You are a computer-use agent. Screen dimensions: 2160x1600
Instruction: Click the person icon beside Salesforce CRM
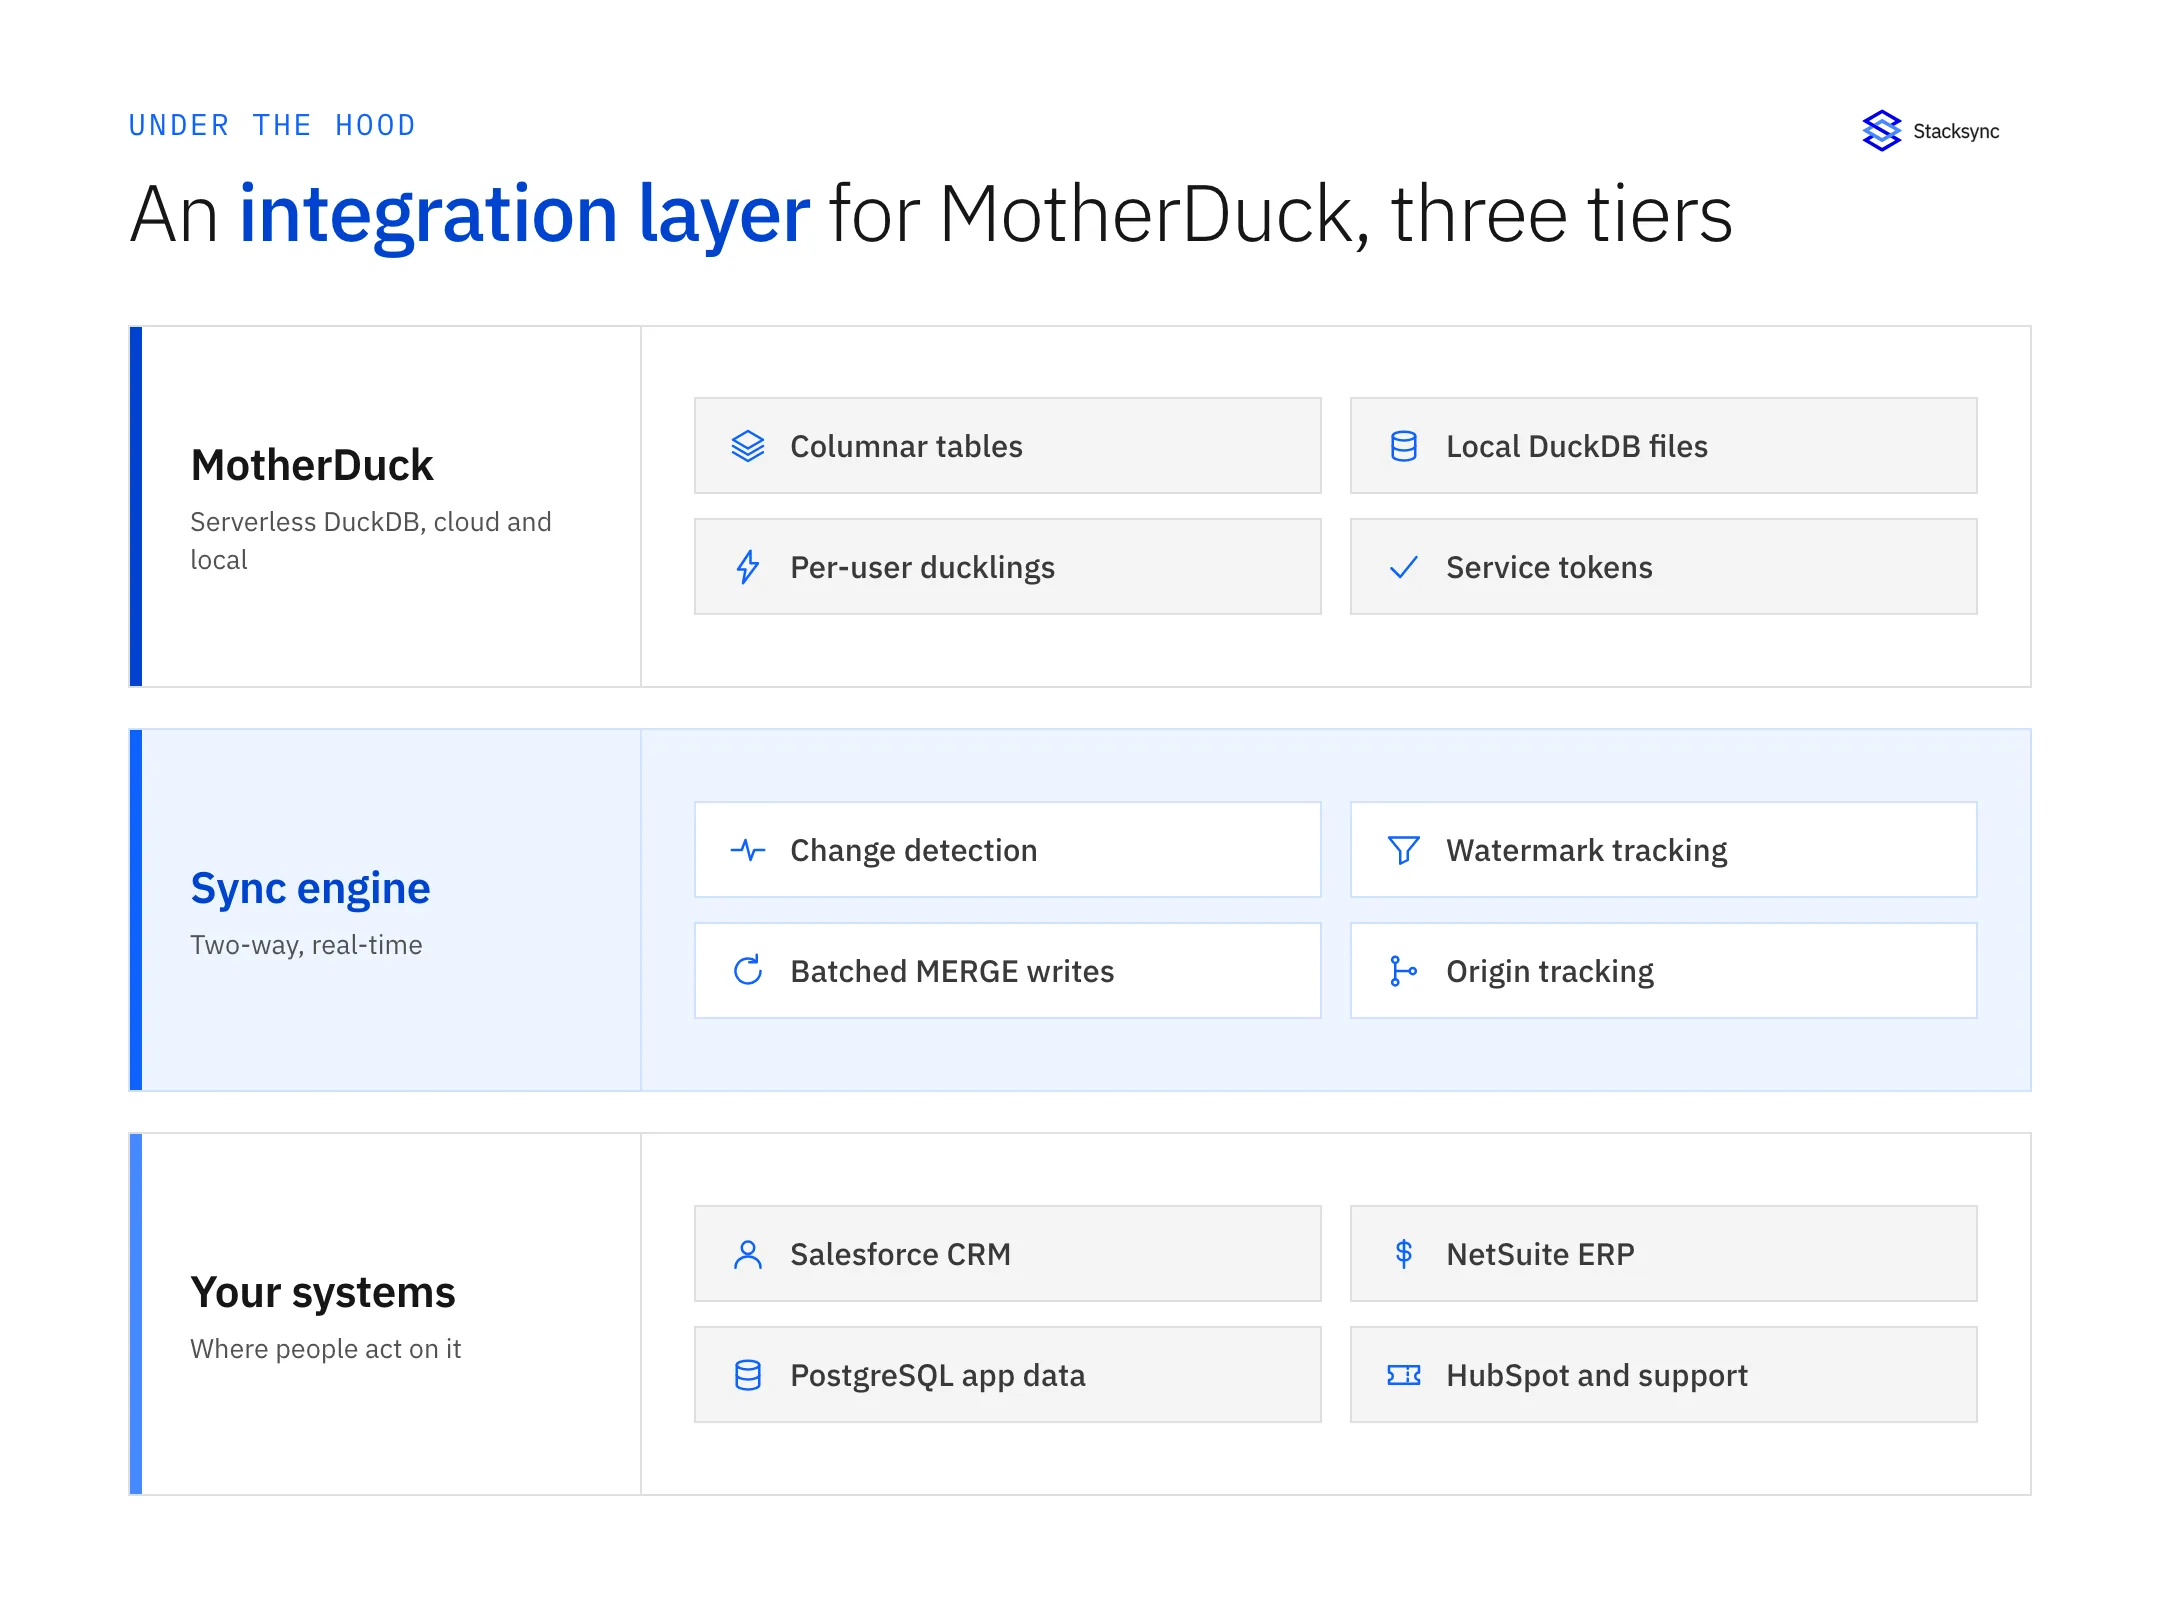coord(748,1254)
